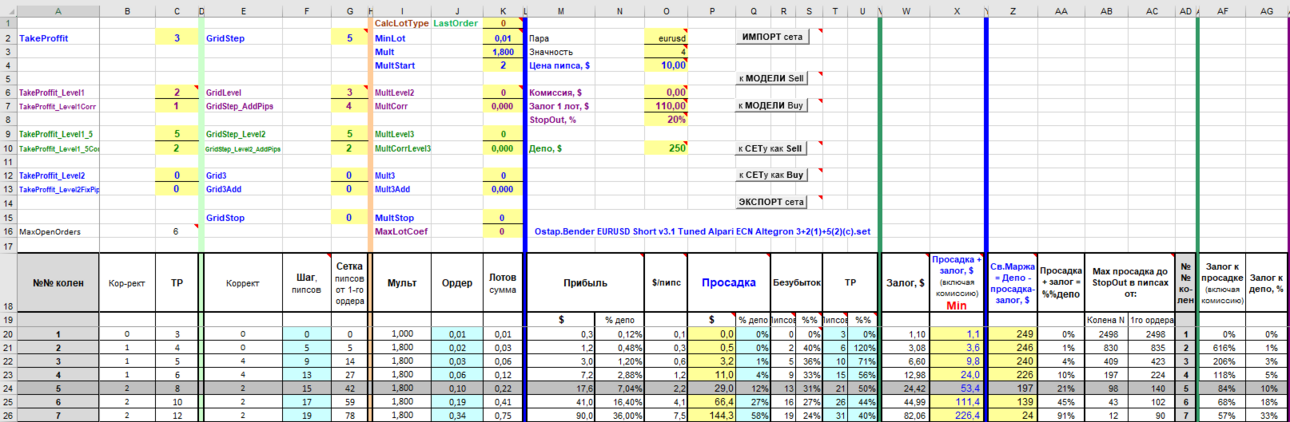Select the GridLevel label cell

tap(244, 92)
